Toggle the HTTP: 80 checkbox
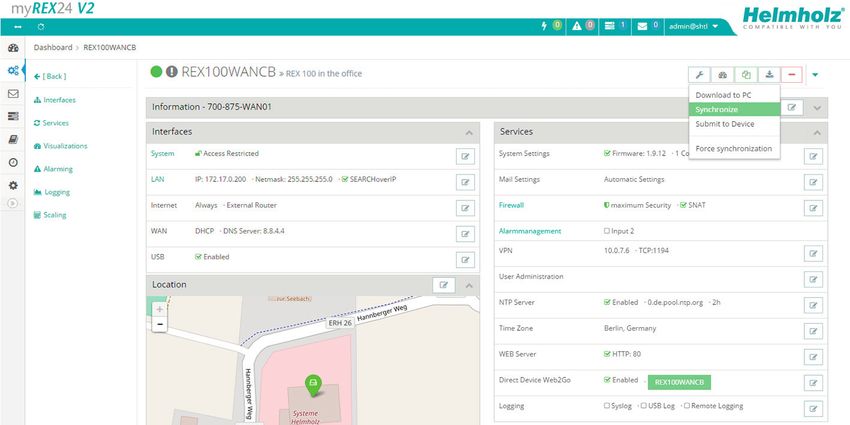 tap(607, 354)
